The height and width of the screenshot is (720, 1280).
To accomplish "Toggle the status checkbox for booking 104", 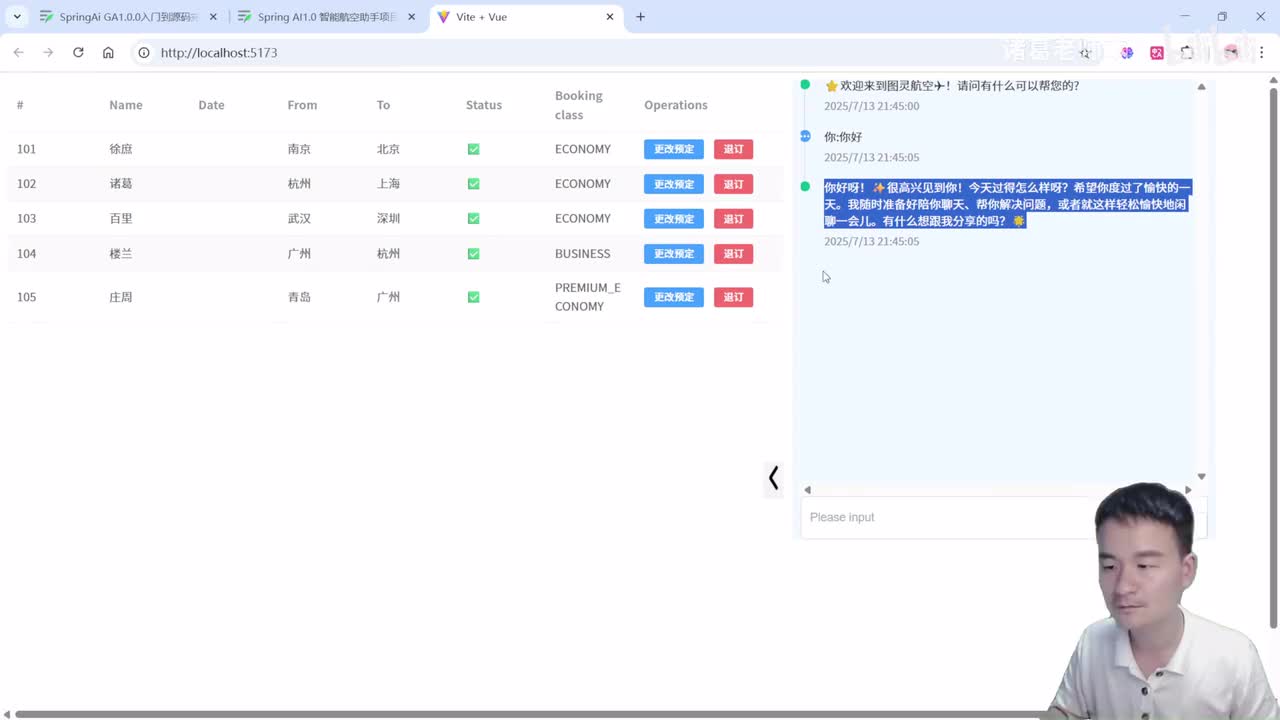I will click(x=473, y=254).
